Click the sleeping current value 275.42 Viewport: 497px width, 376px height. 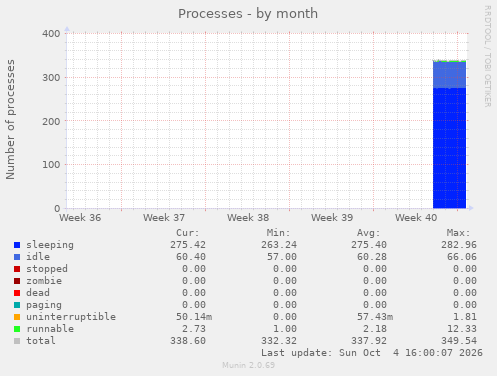click(x=188, y=245)
